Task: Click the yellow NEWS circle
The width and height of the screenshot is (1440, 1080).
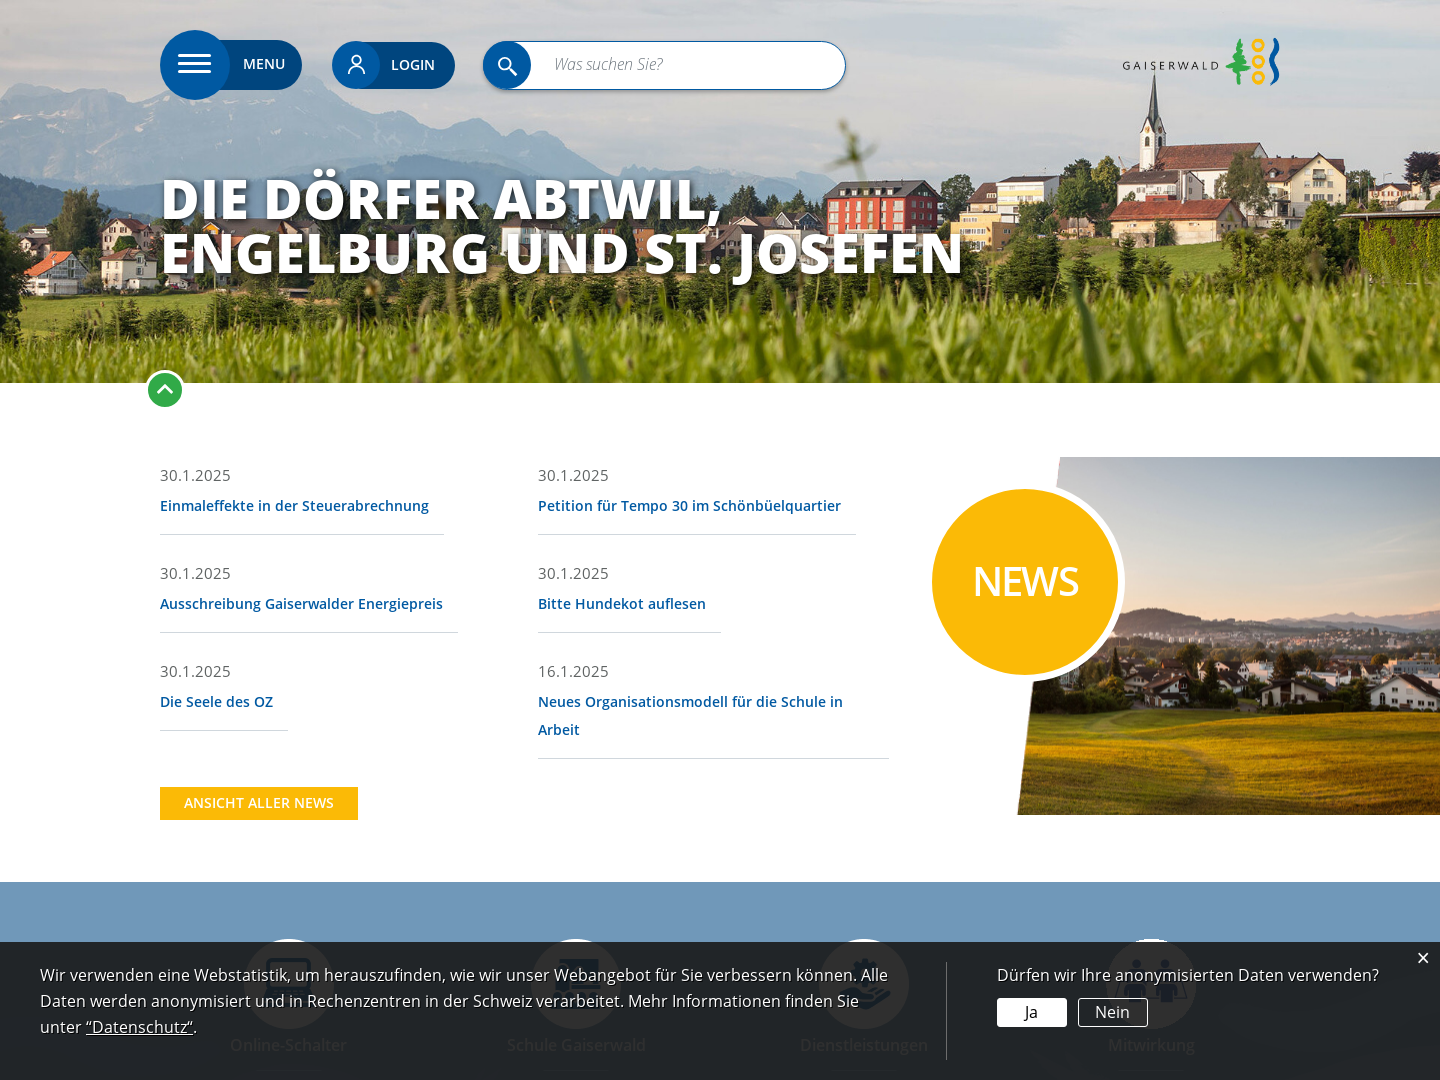Action: coord(1025,582)
